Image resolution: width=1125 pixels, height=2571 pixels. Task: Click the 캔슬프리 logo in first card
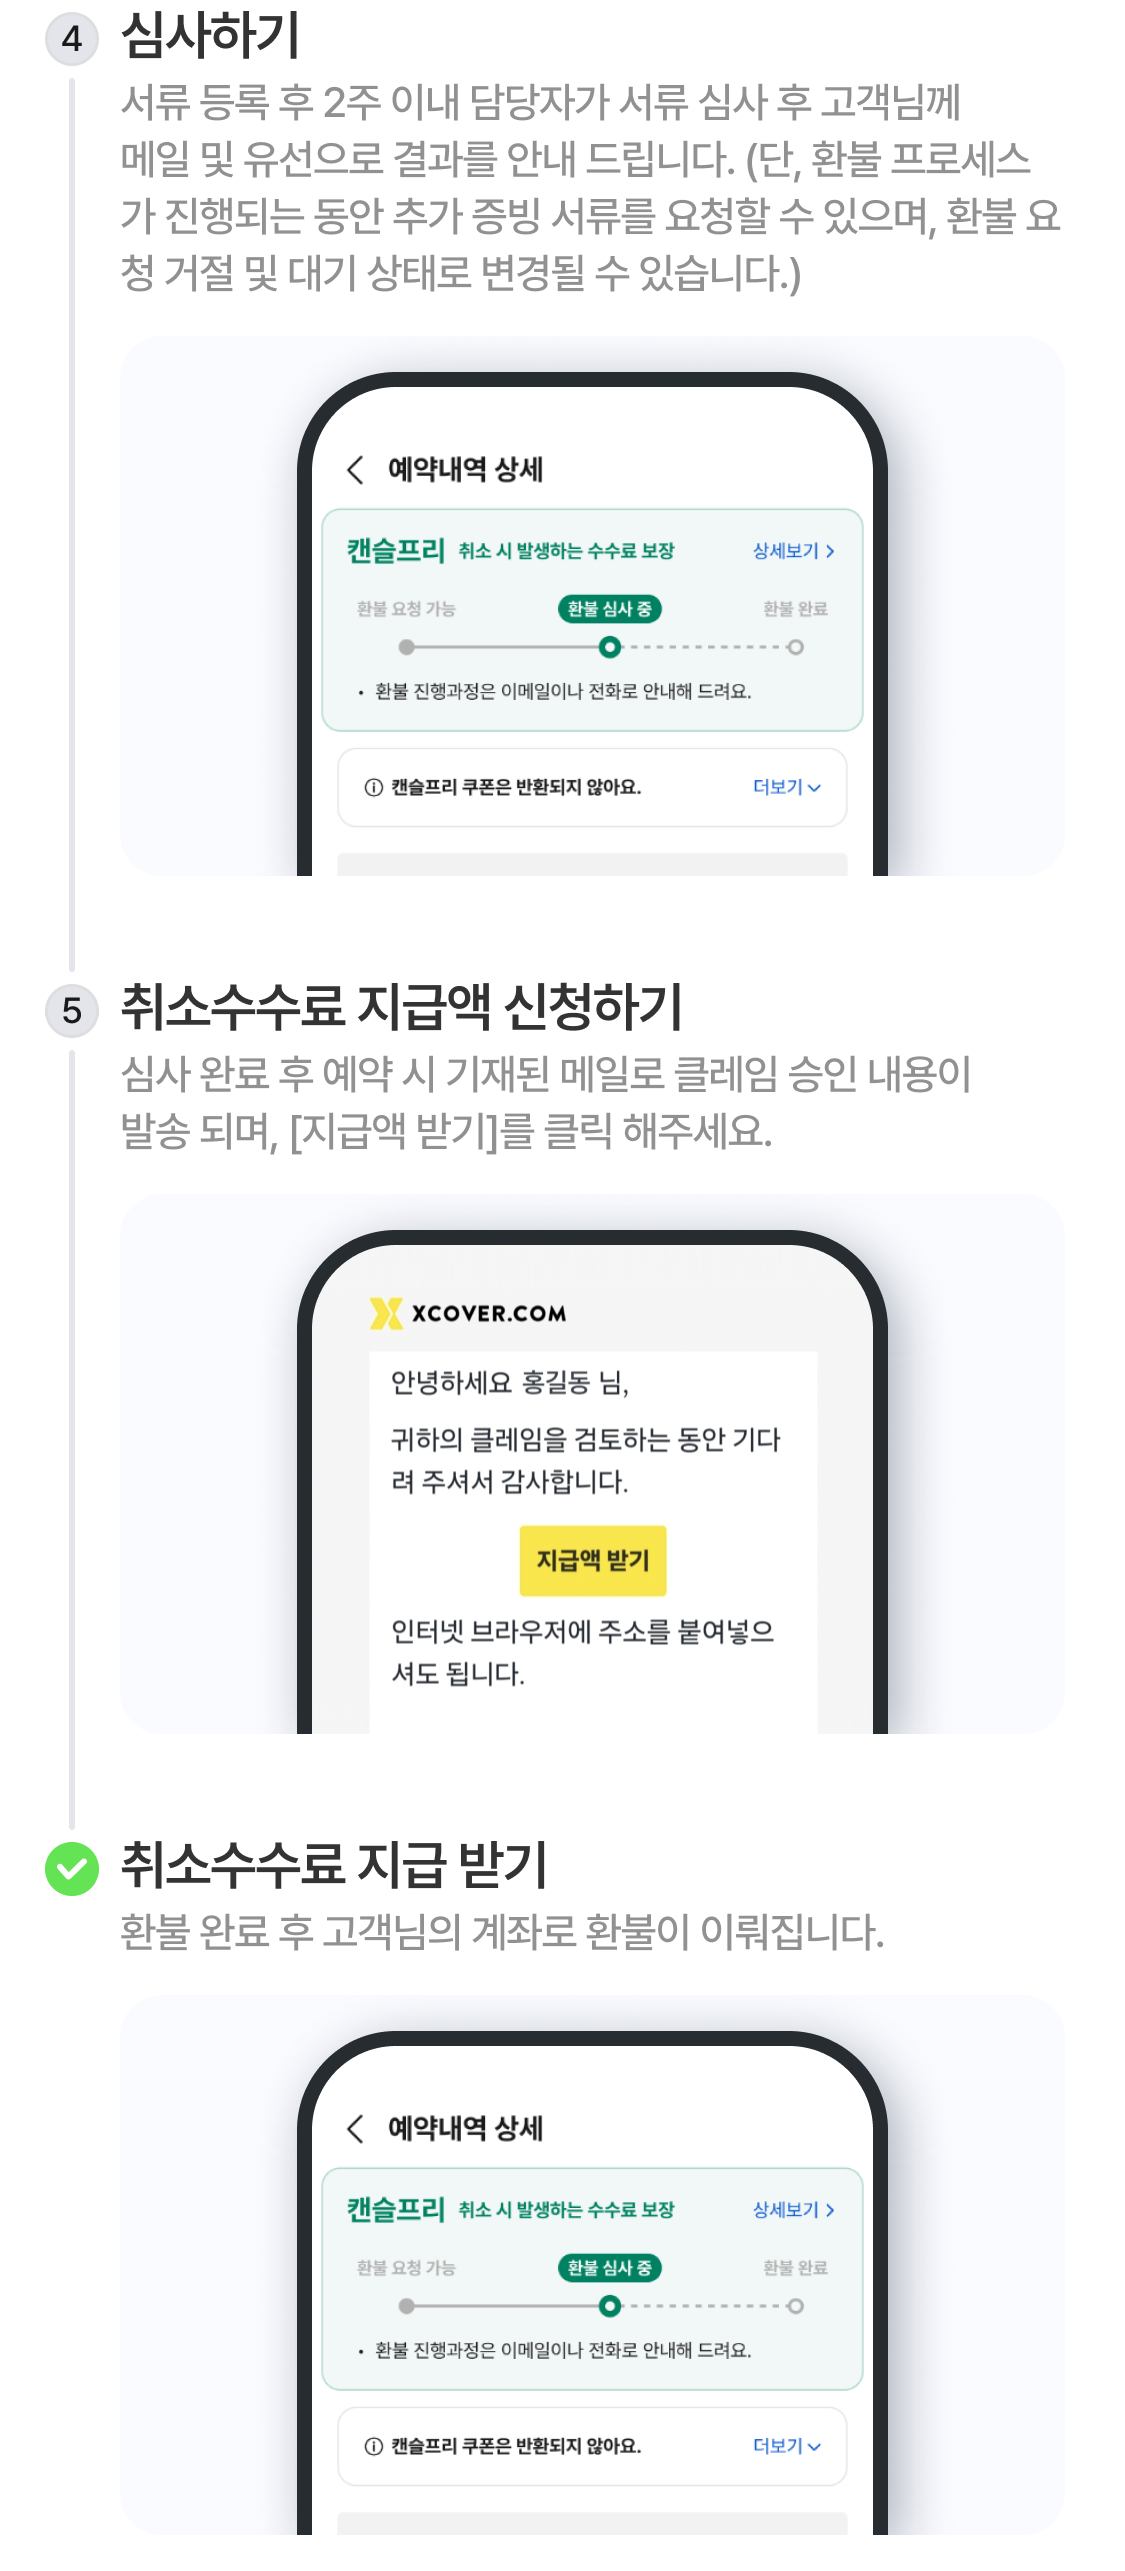(x=396, y=550)
